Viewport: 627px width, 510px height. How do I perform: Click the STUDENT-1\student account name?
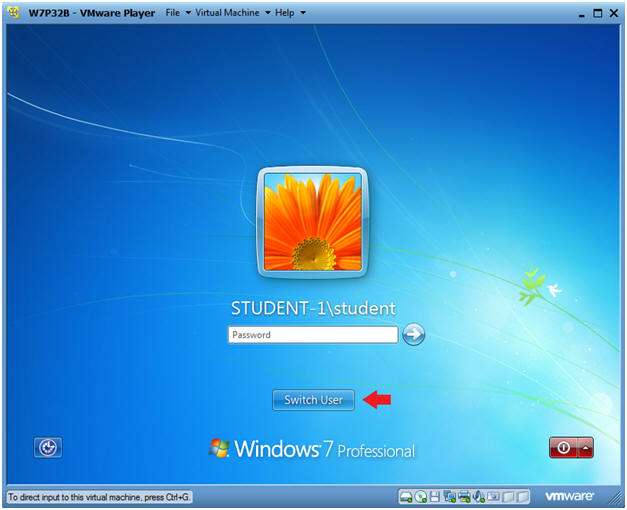314,308
